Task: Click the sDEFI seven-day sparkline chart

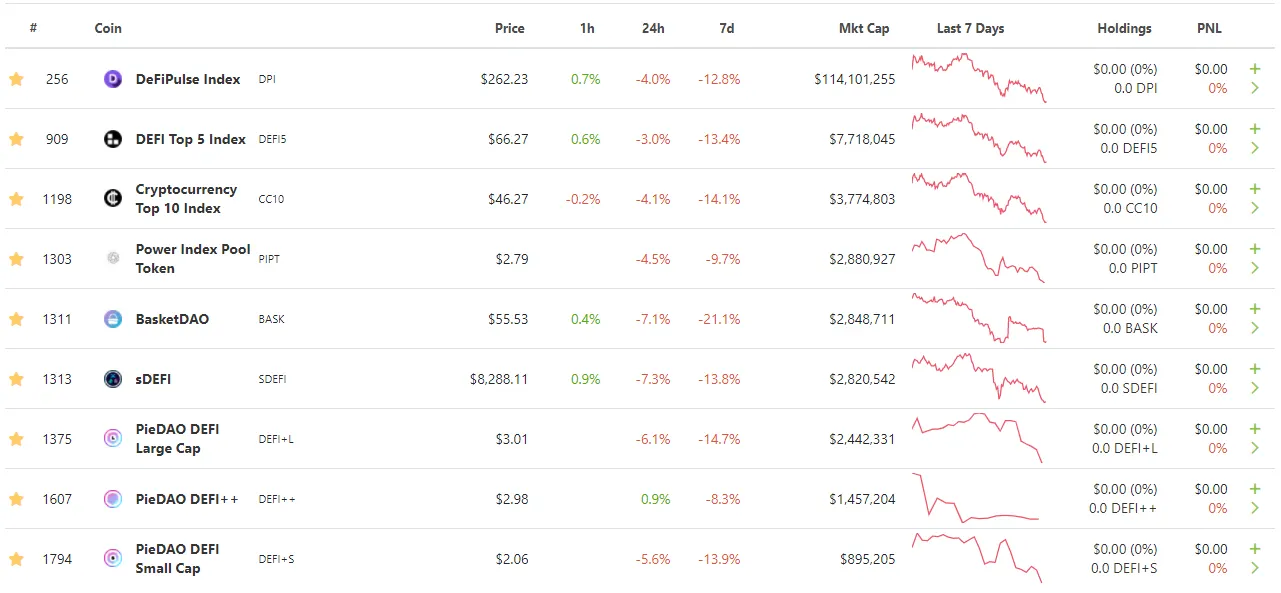Action: tap(977, 379)
